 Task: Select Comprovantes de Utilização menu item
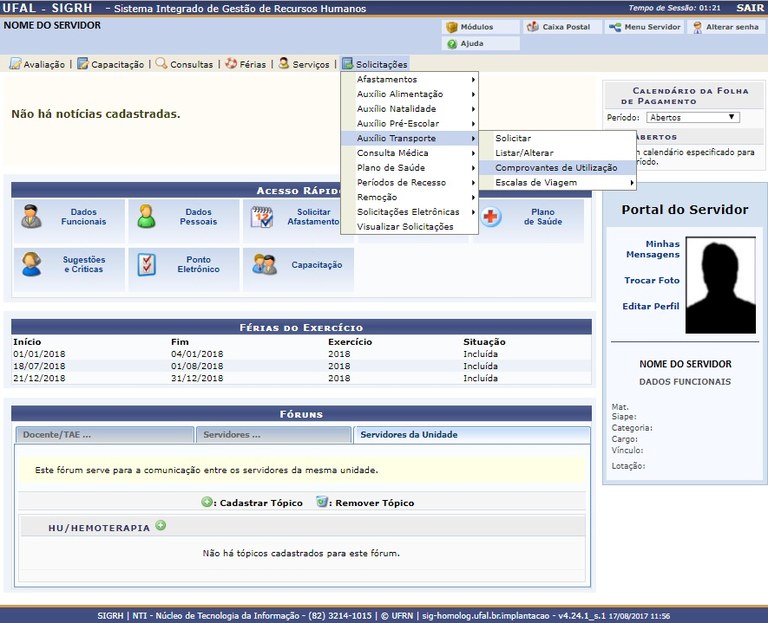[x=556, y=168]
